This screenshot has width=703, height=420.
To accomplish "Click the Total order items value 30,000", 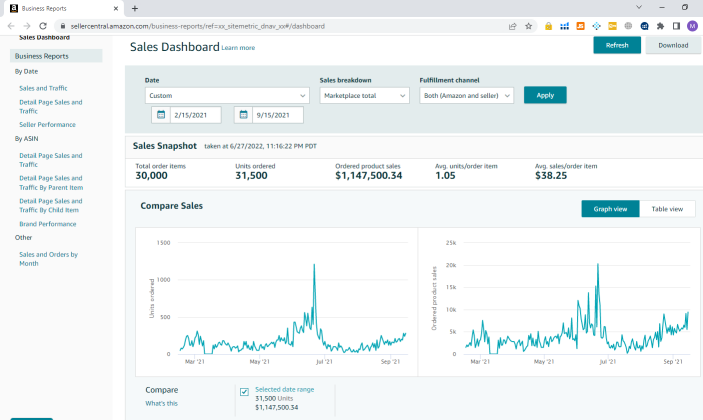I will [x=152, y=176].
